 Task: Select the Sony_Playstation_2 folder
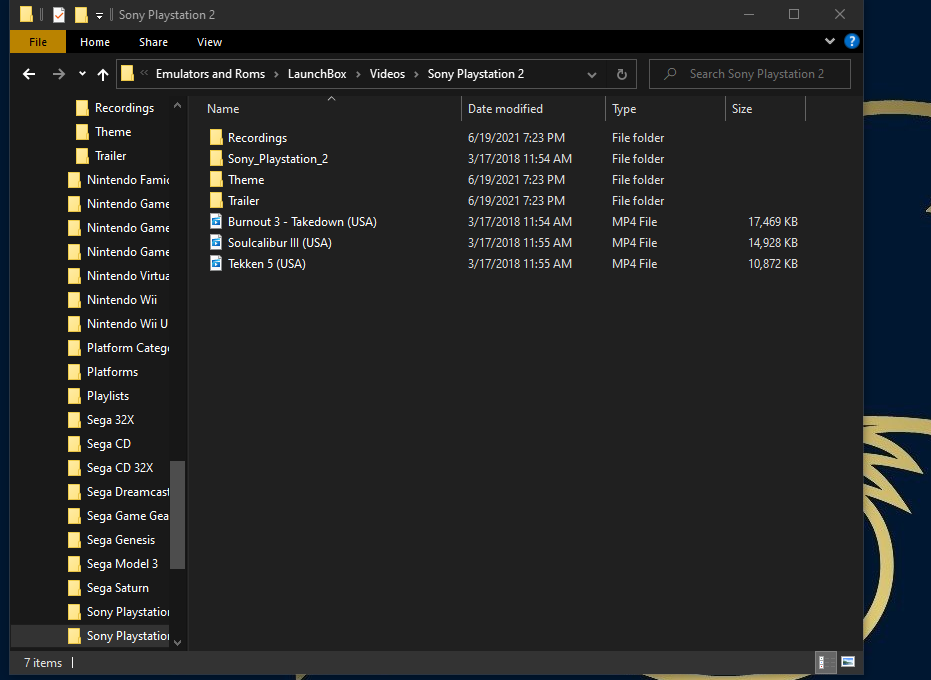click(x=278, y=159)
